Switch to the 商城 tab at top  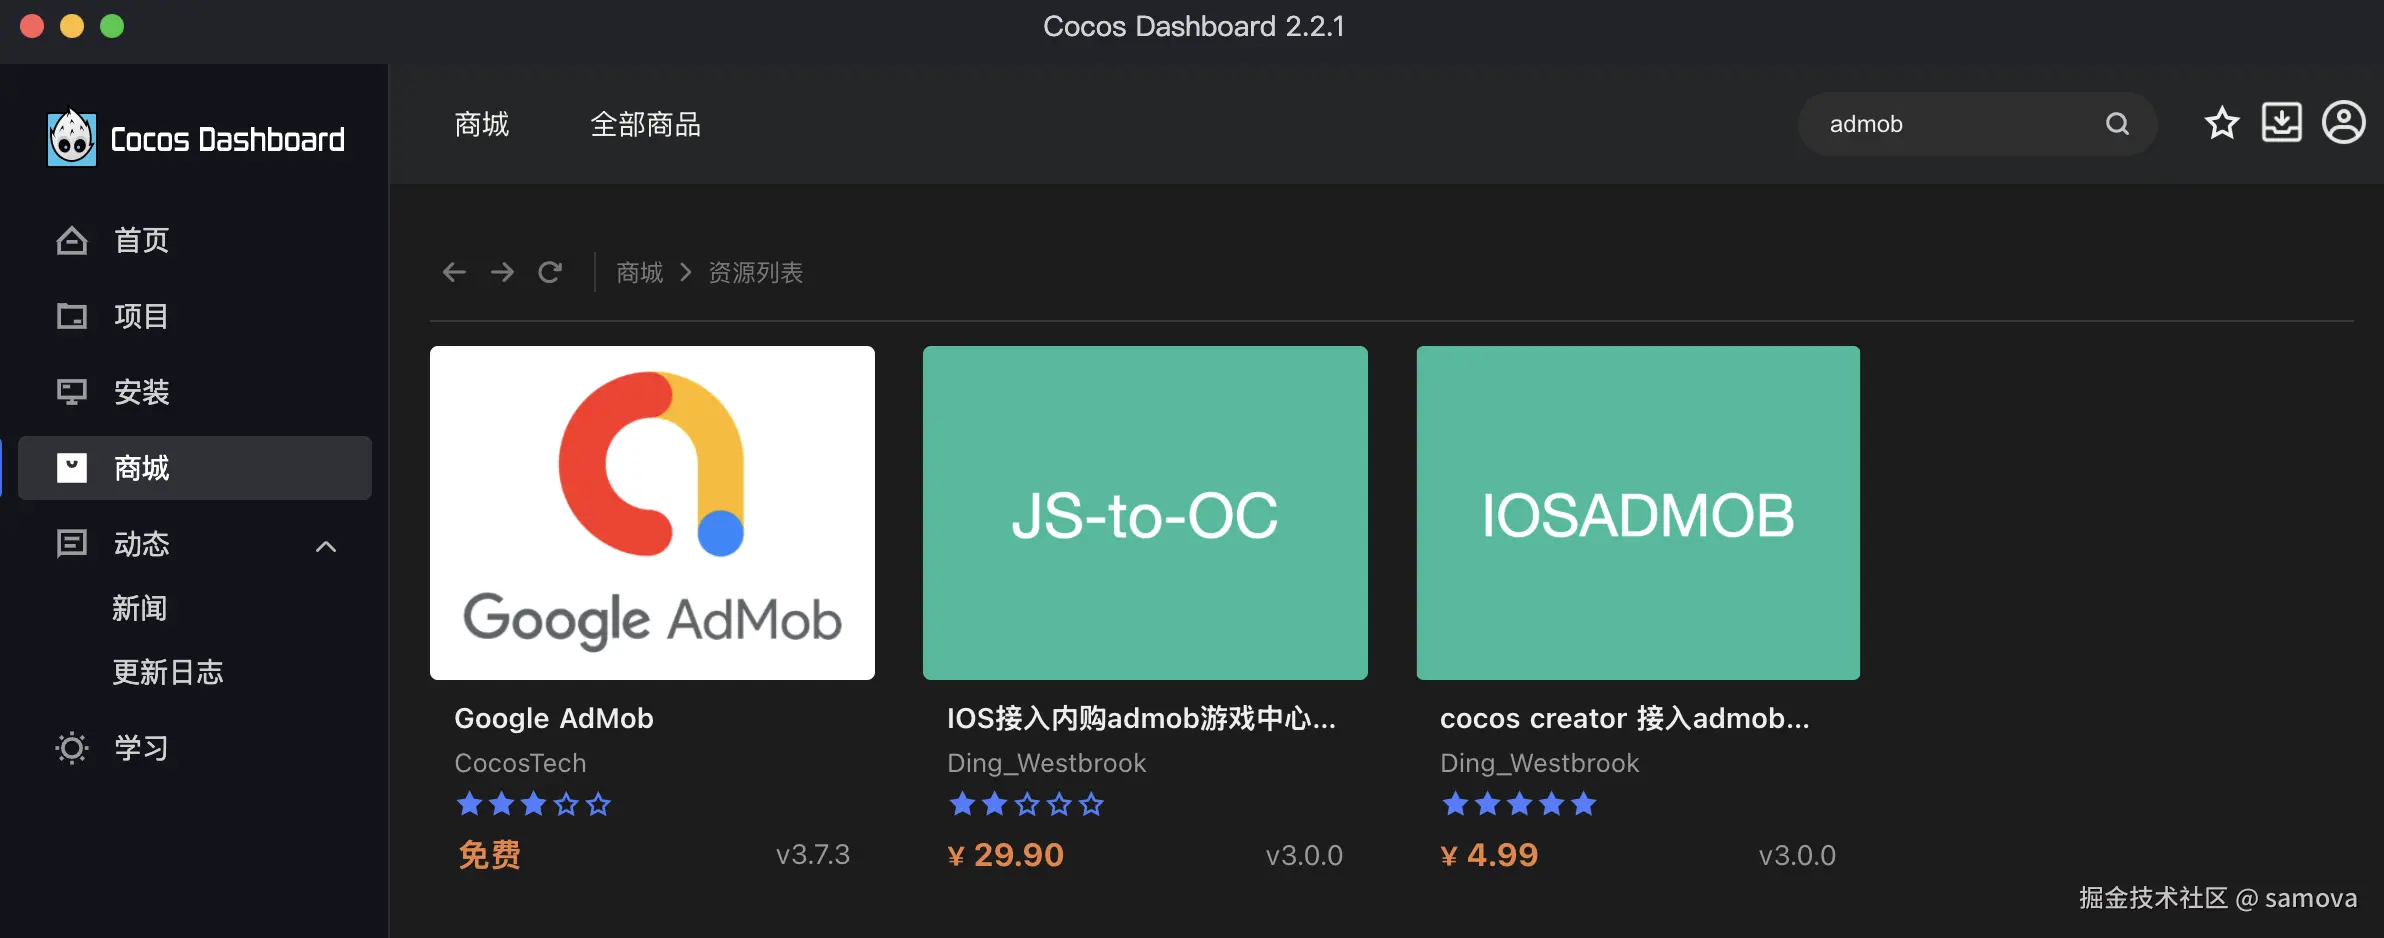(x=482, y=123)
